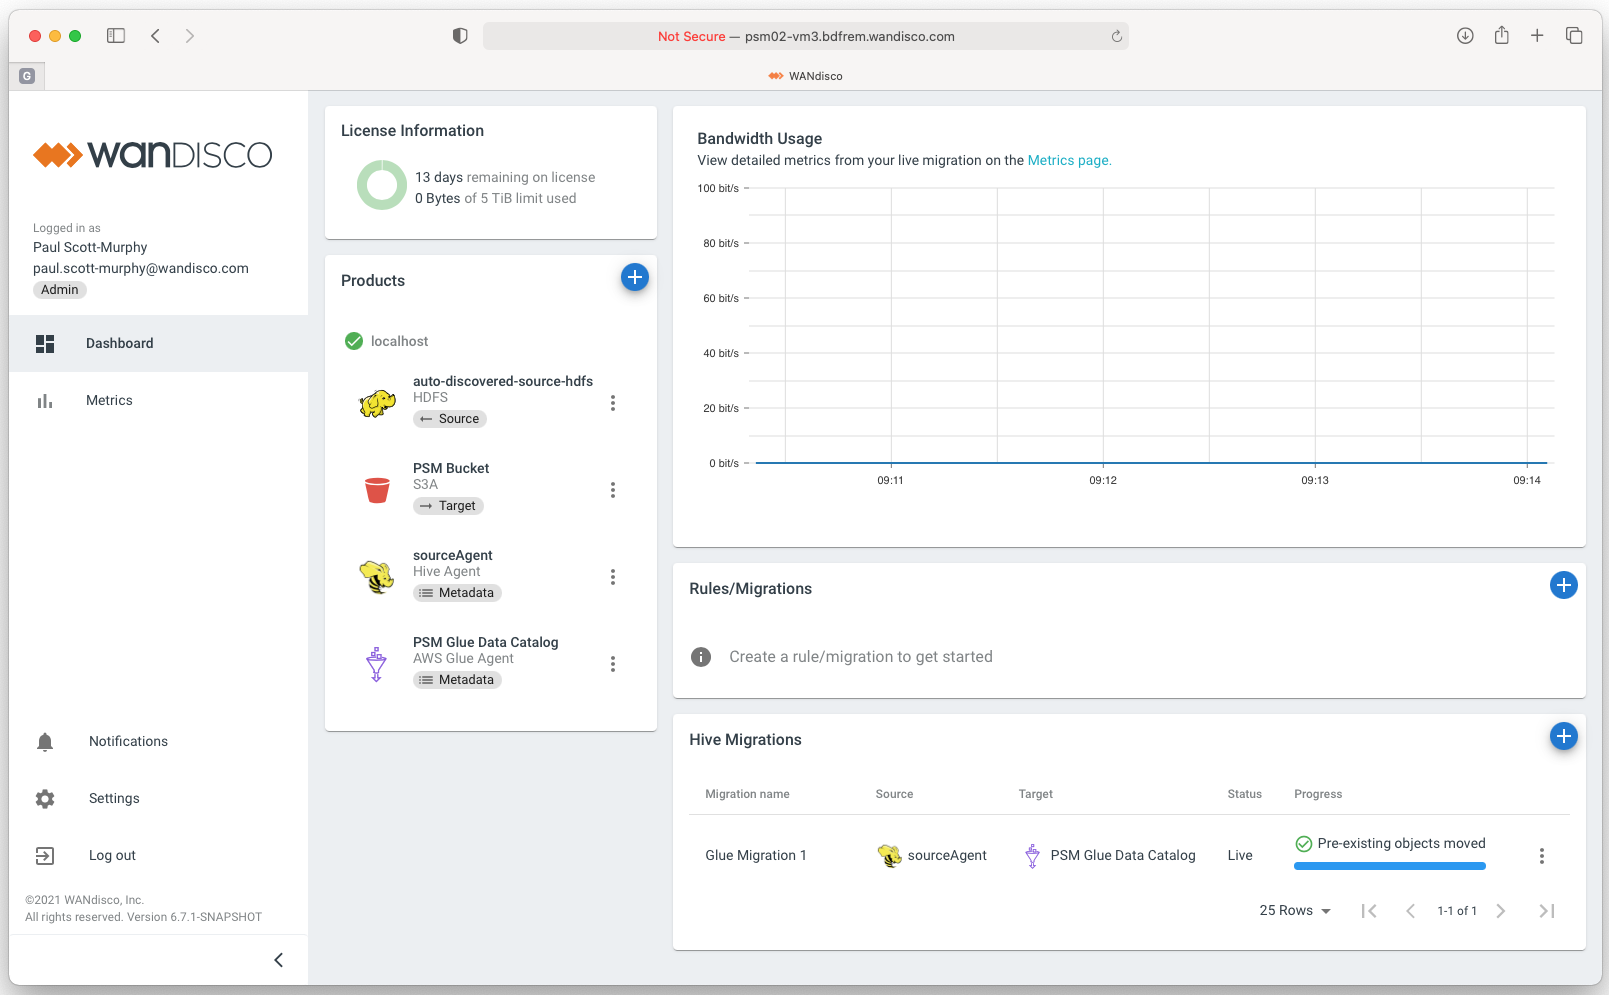Viewport: 1609px width, 995px height.
Task: Click the info icon in Rules/Migrations
Action: pos(701,657)
